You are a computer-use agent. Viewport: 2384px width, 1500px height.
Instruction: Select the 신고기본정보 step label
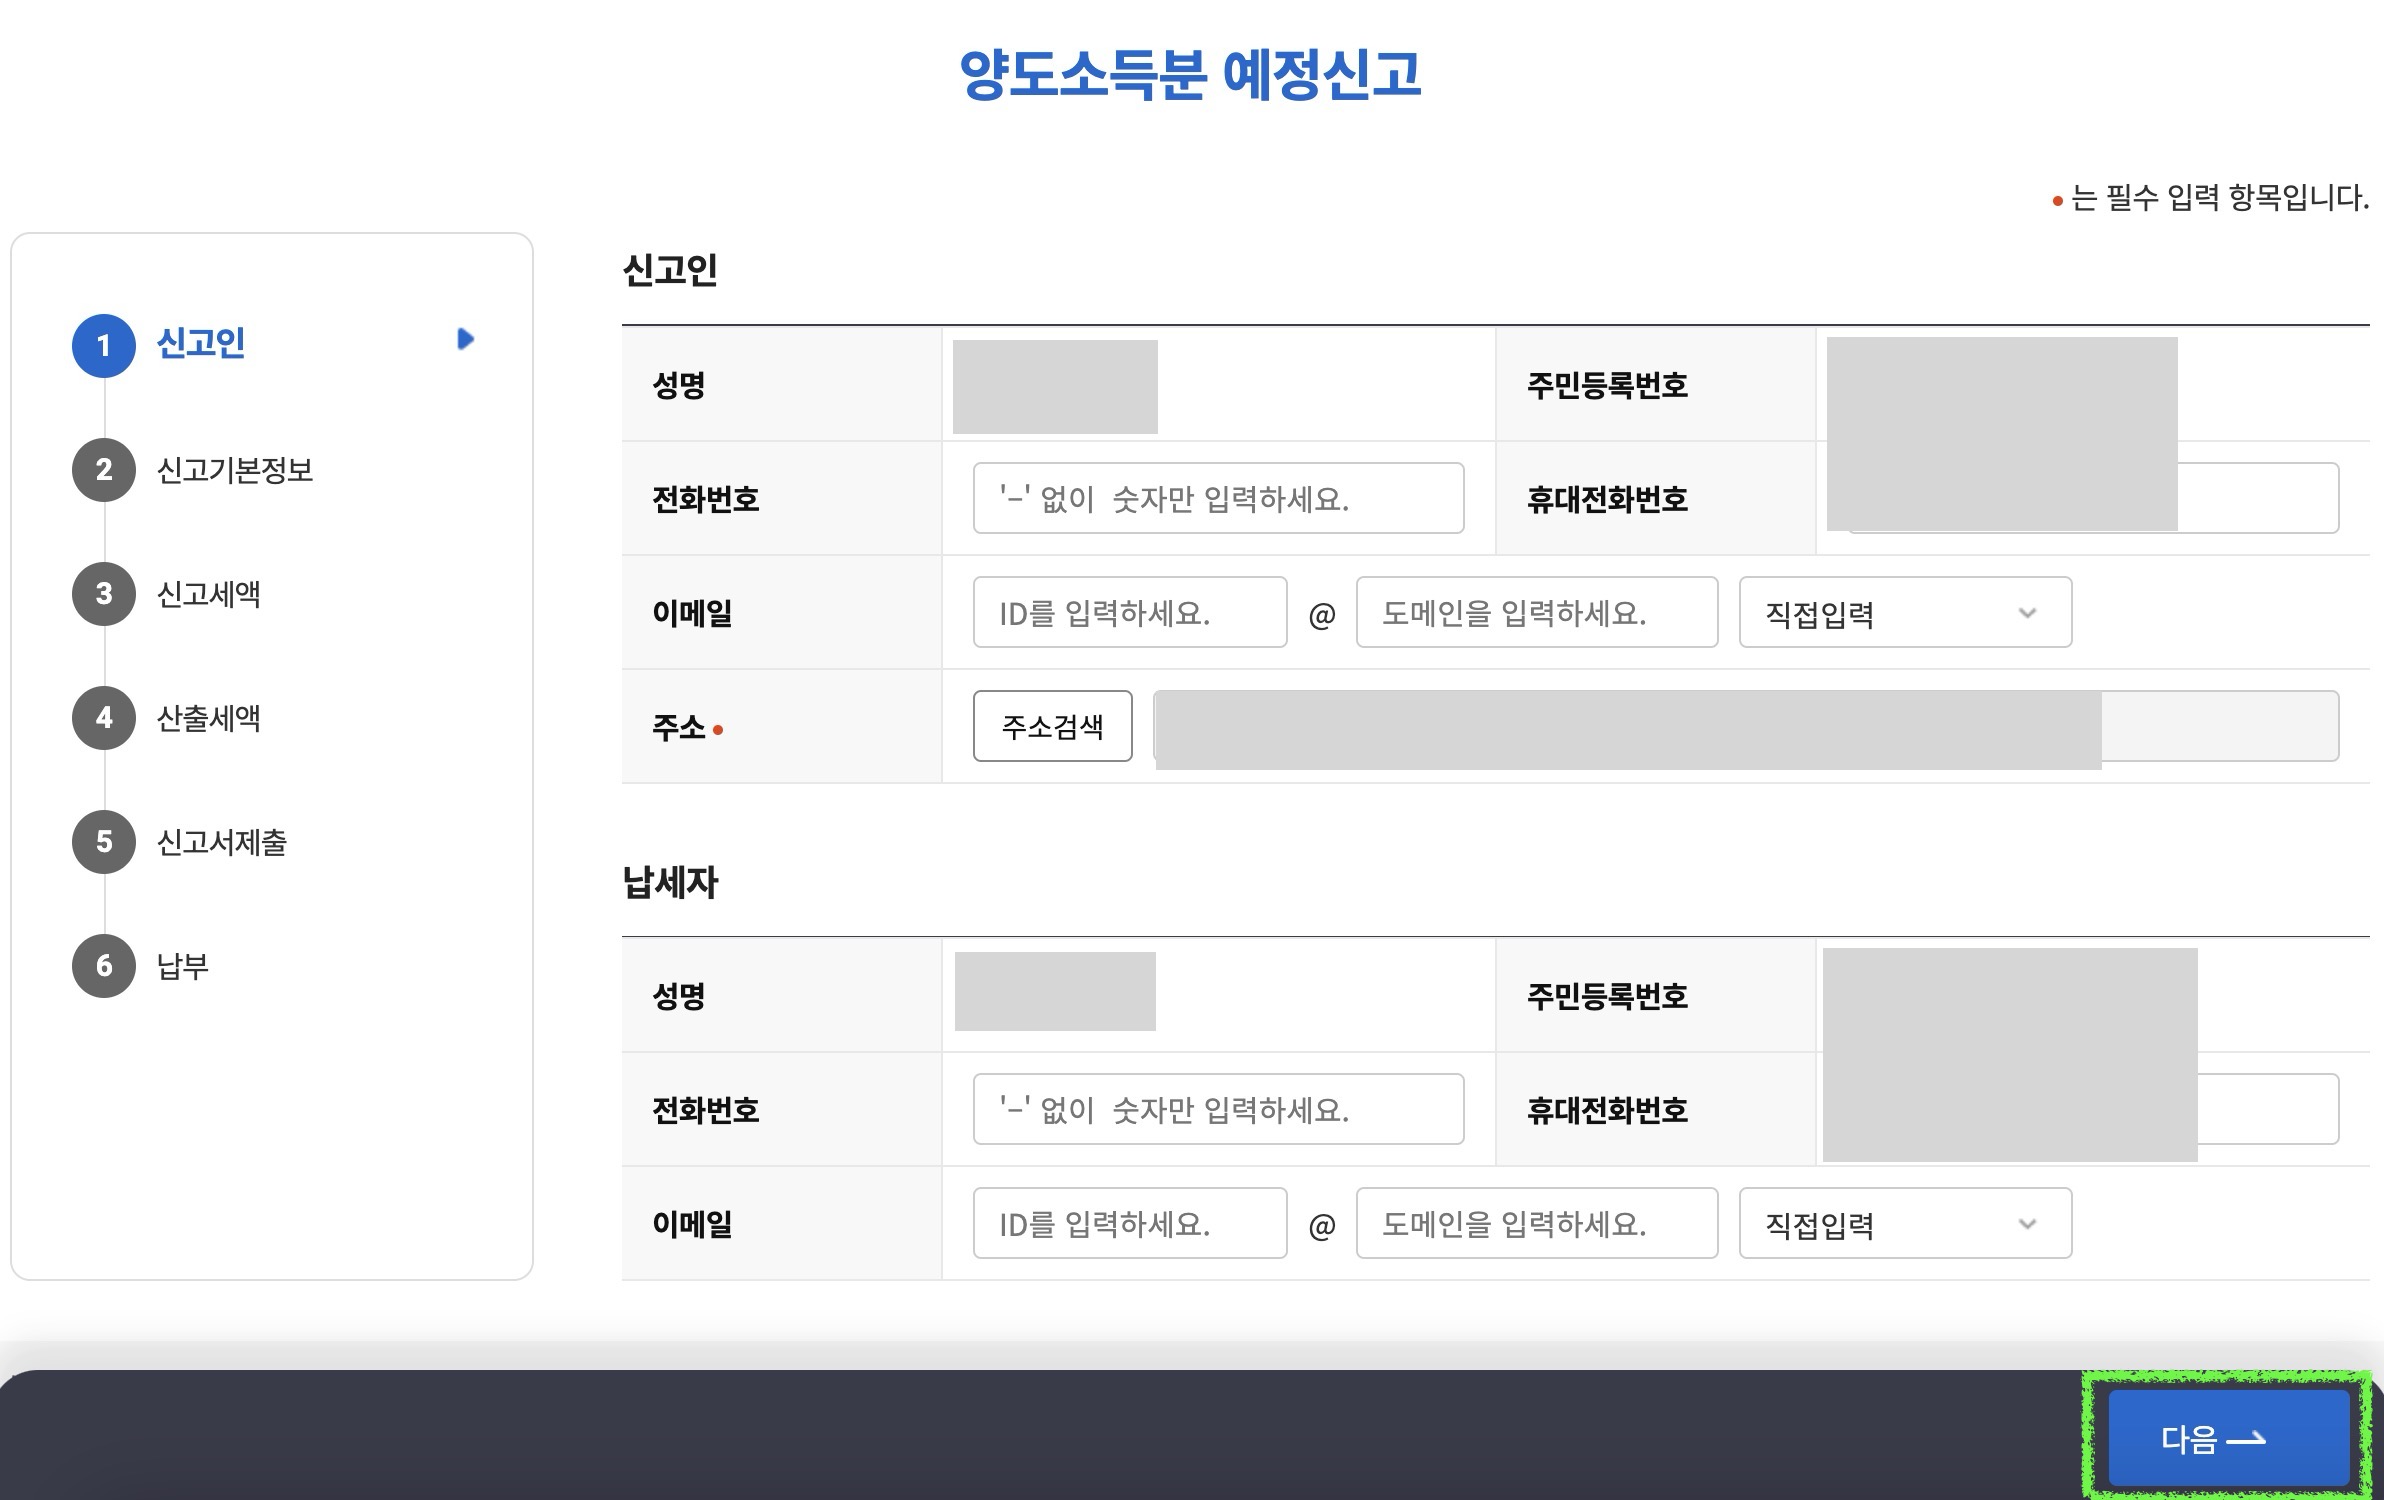coord(235,470)
